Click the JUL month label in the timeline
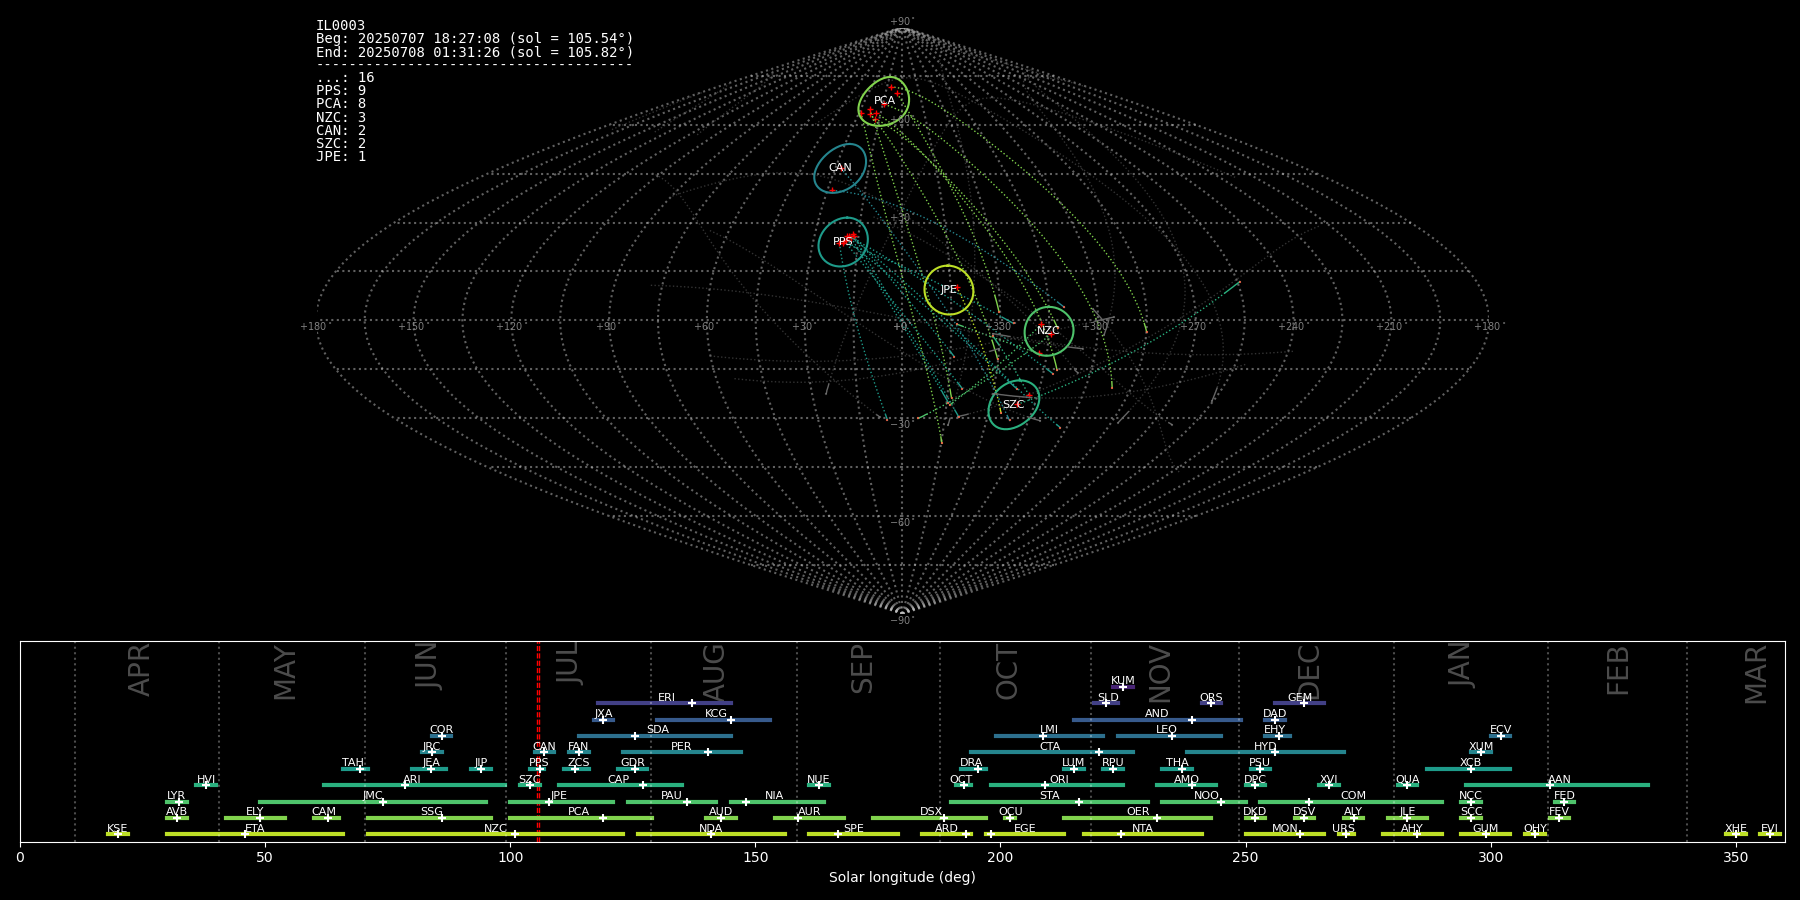The width and height of the screenshot is (1800, 900). [567, 664]
